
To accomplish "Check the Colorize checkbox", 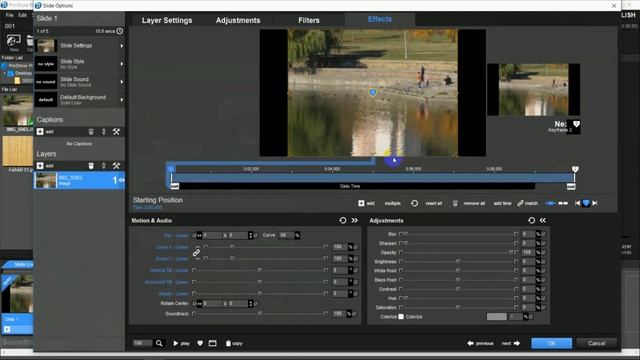I will point(401,317).
